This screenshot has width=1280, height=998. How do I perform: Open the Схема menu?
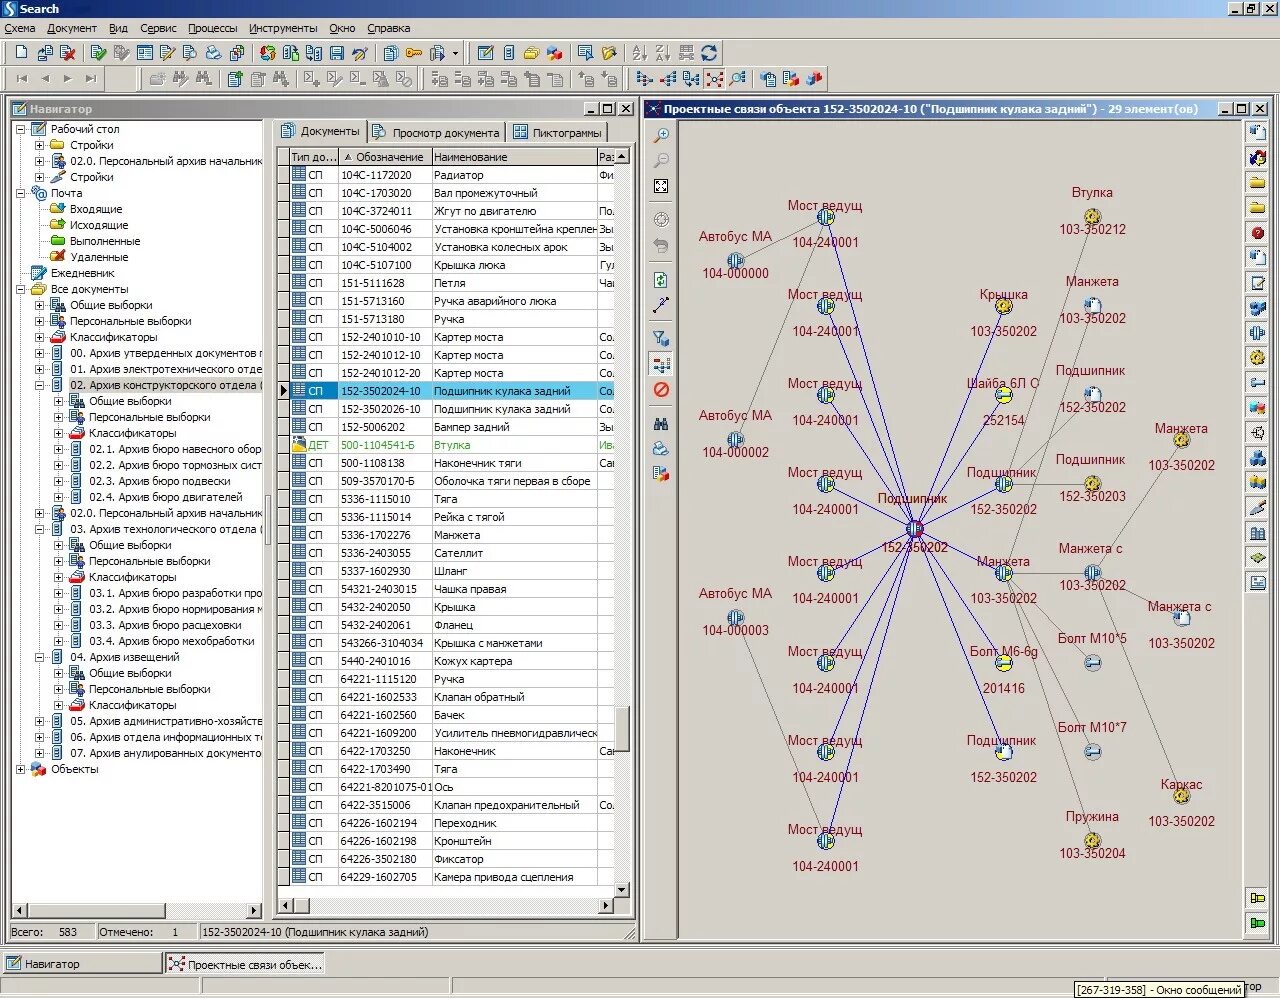coord(20,28)
